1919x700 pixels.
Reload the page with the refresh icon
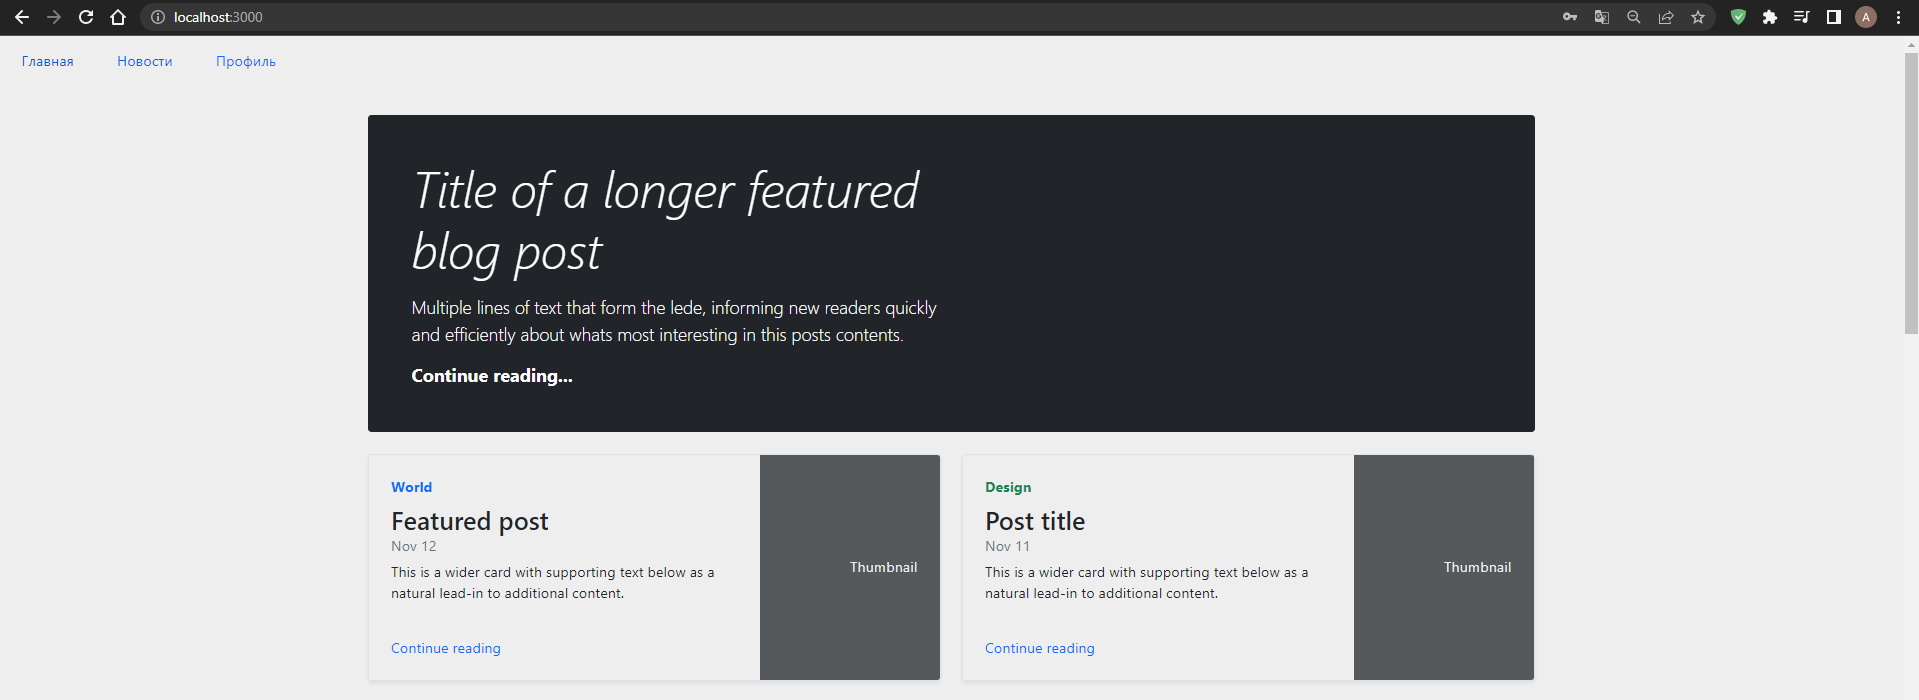point(86,17)
